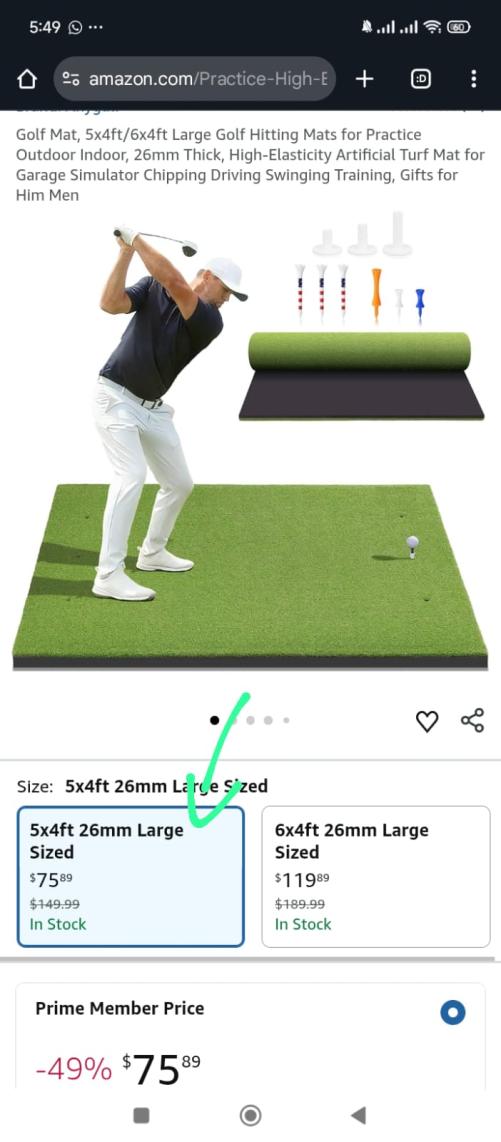Open a new tab with plus icon
This screenshot has width=501, height=1142.
pyautogui.click(x=364, y=79)
